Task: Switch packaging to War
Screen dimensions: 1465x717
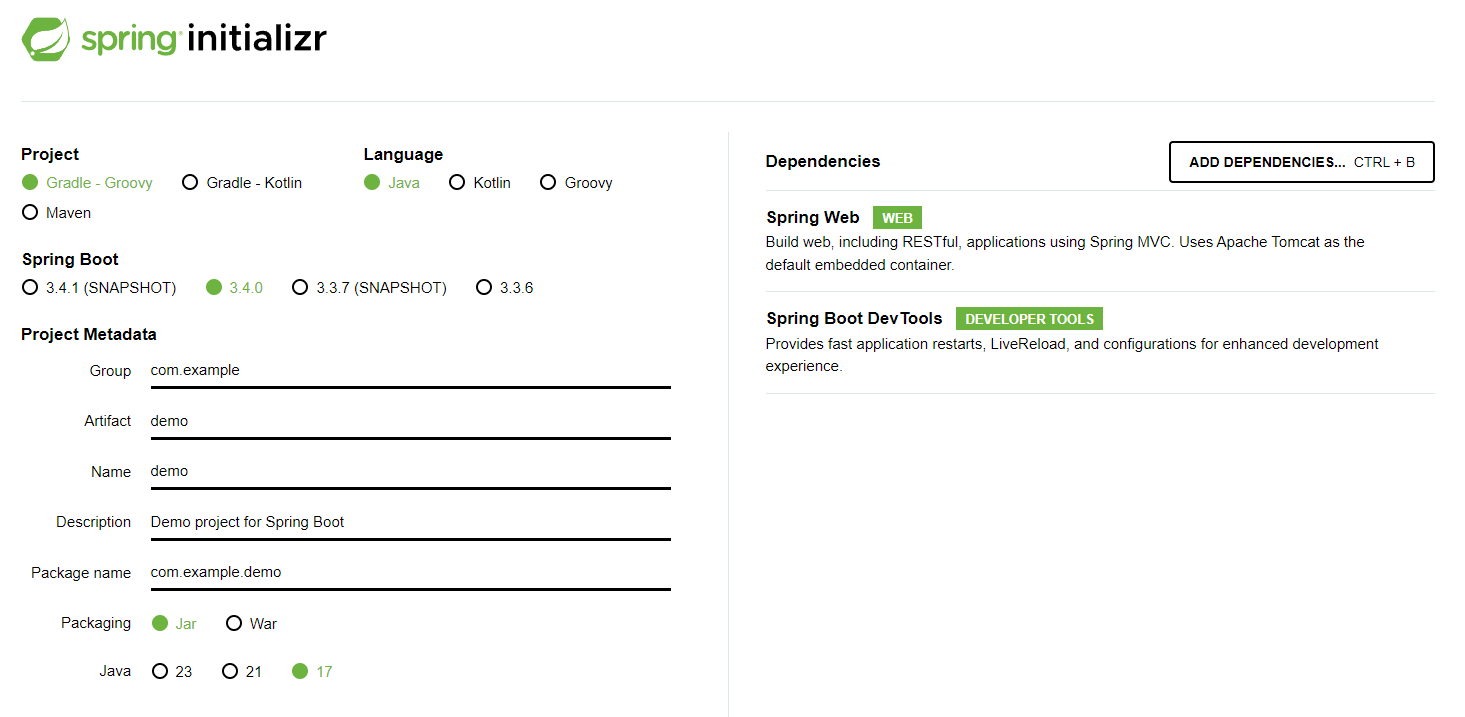Action: coord(252,624)
